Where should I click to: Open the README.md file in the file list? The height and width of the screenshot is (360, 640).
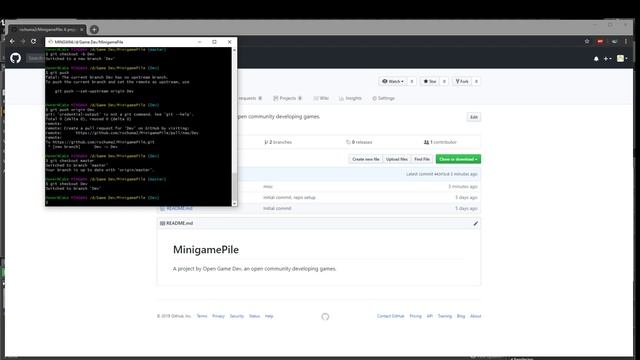pos(179,209)
